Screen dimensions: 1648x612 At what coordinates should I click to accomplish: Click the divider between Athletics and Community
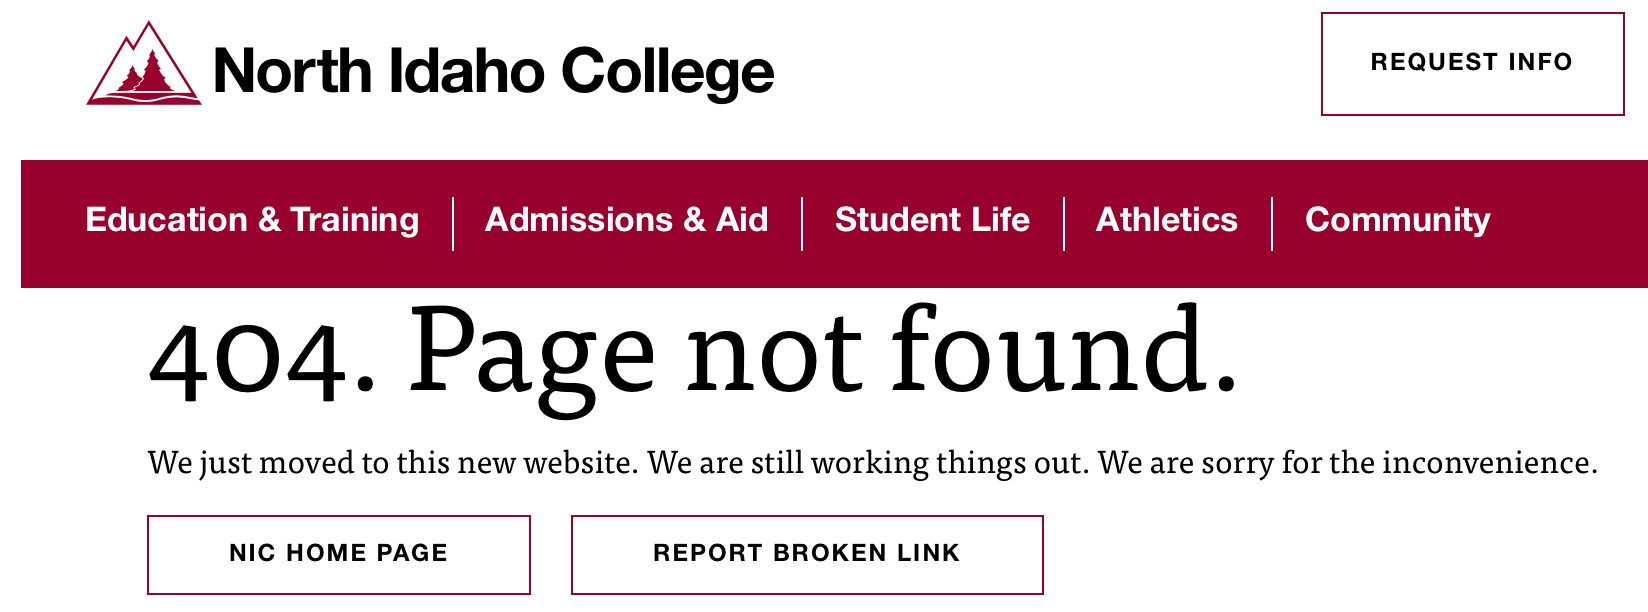1272,224
